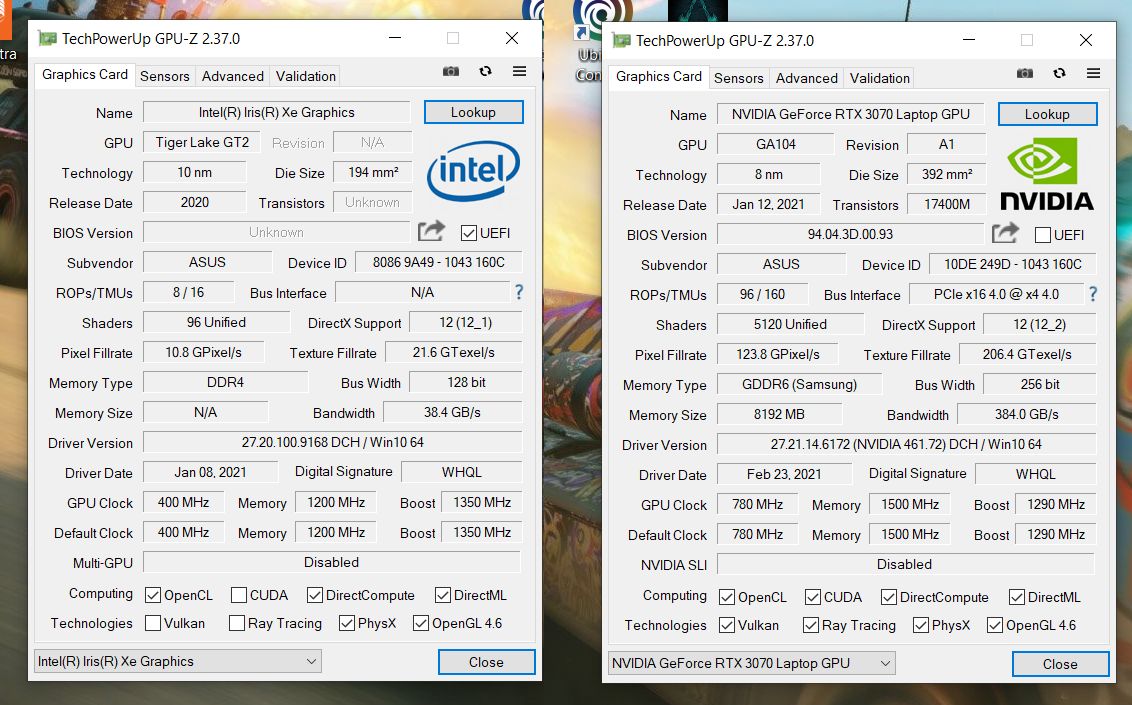Open hamburger menu in NVIDIA GPU-Z window
Image resolution: width=1132 pixels, height=705 pixels.
pos(1093,74)
